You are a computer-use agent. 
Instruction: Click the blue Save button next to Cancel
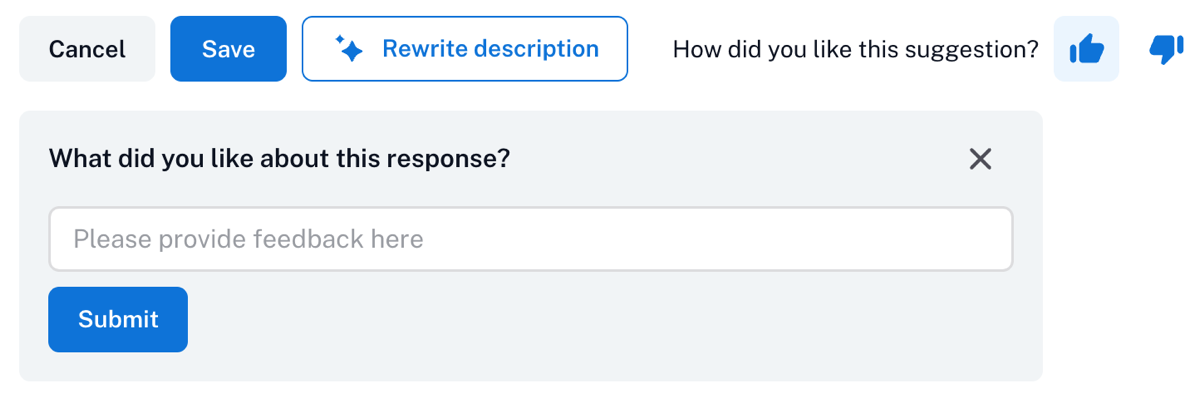click(x=228, y=49)
